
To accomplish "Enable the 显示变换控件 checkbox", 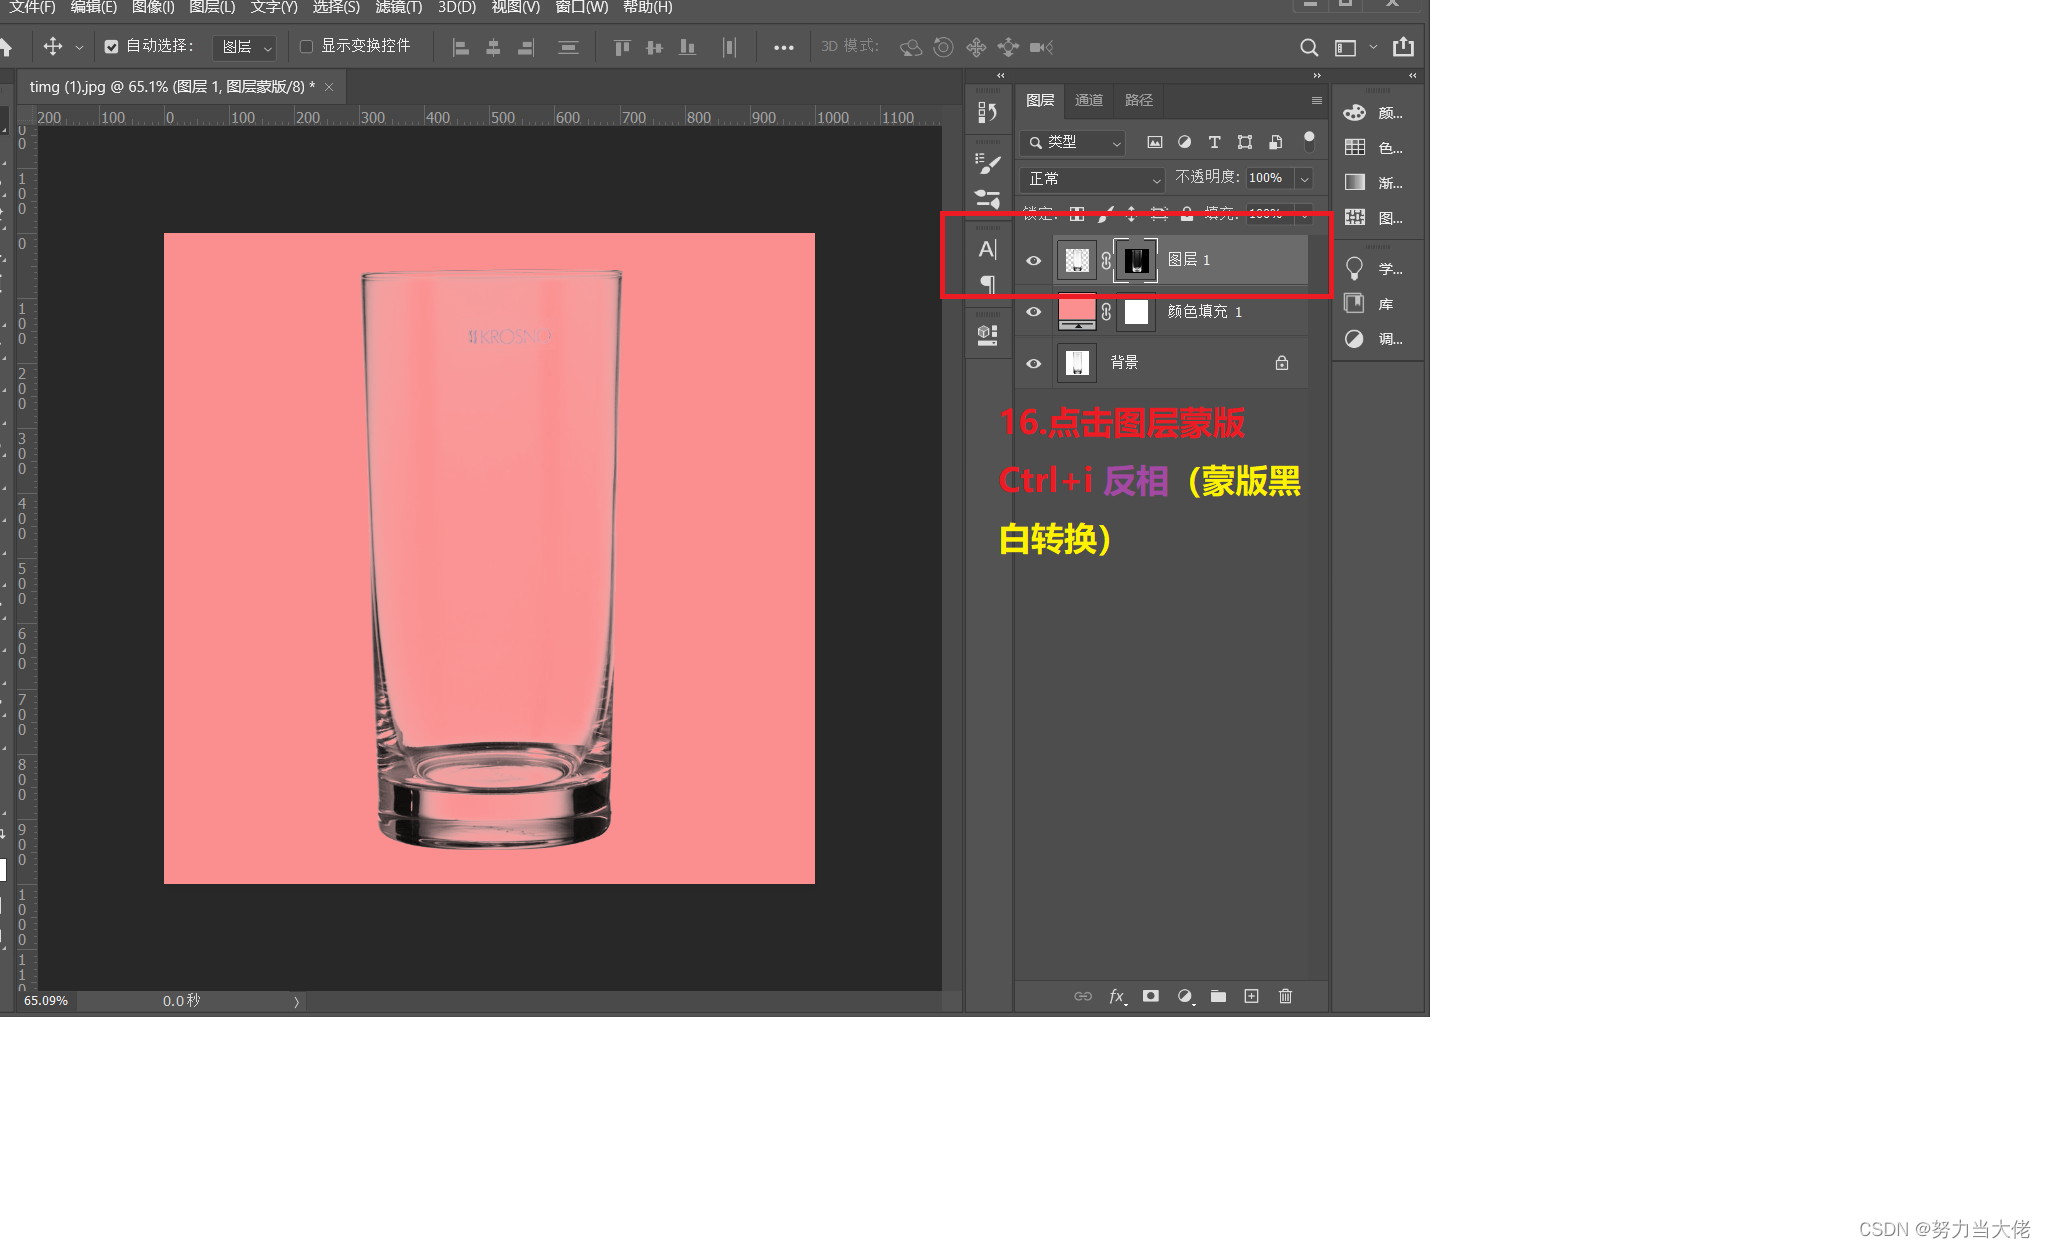I will [x=307, y=46].
